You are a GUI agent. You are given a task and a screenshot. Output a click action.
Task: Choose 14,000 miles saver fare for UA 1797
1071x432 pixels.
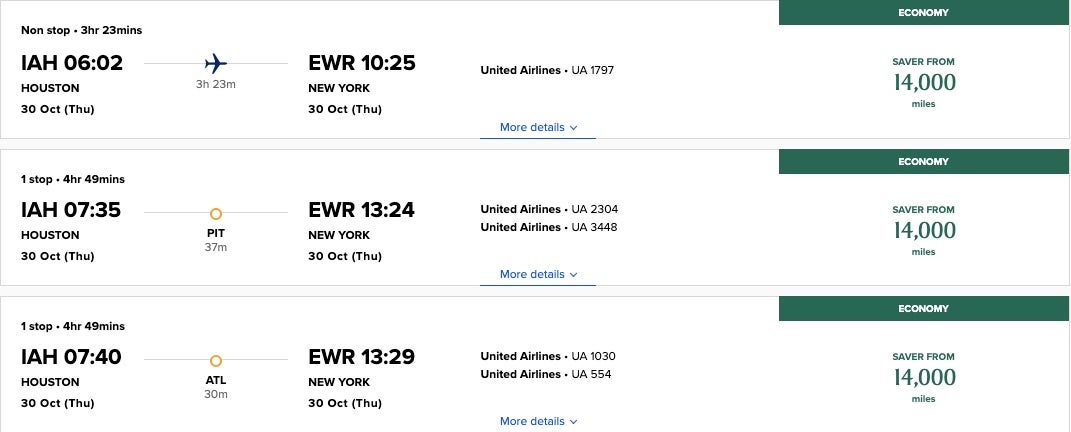tap(924, 82)
